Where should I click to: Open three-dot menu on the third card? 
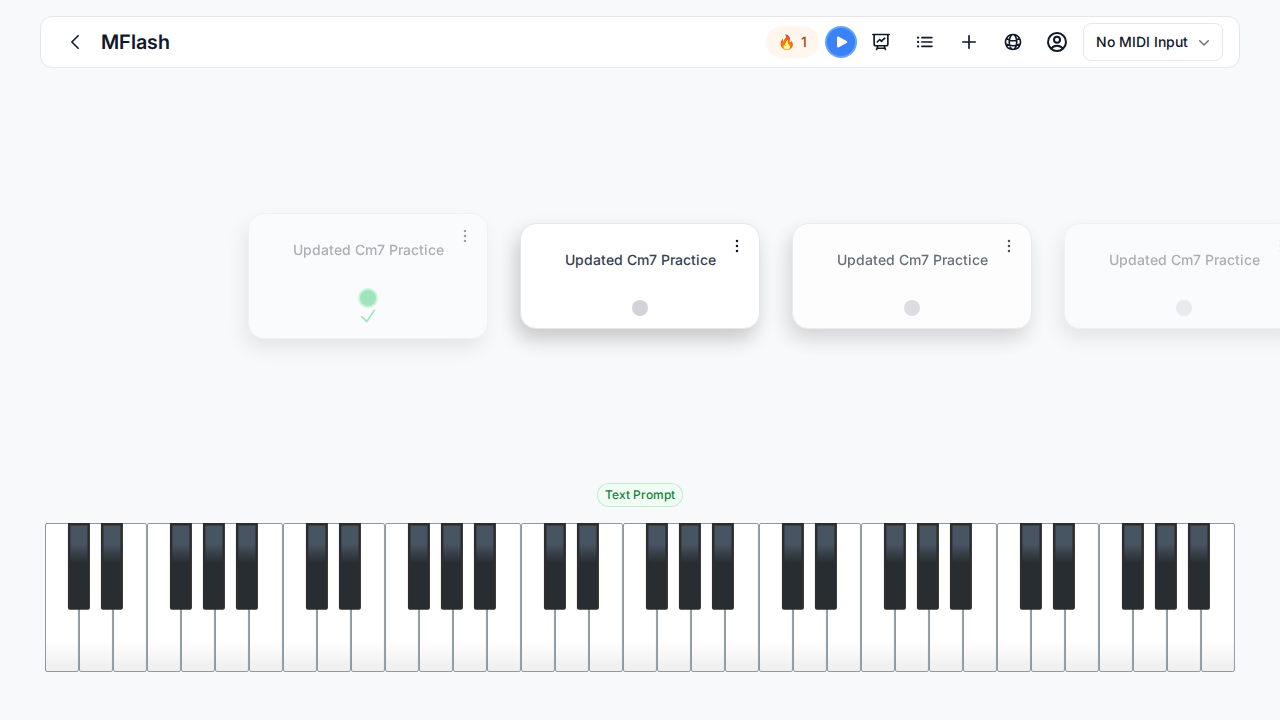pos(1009,246)
